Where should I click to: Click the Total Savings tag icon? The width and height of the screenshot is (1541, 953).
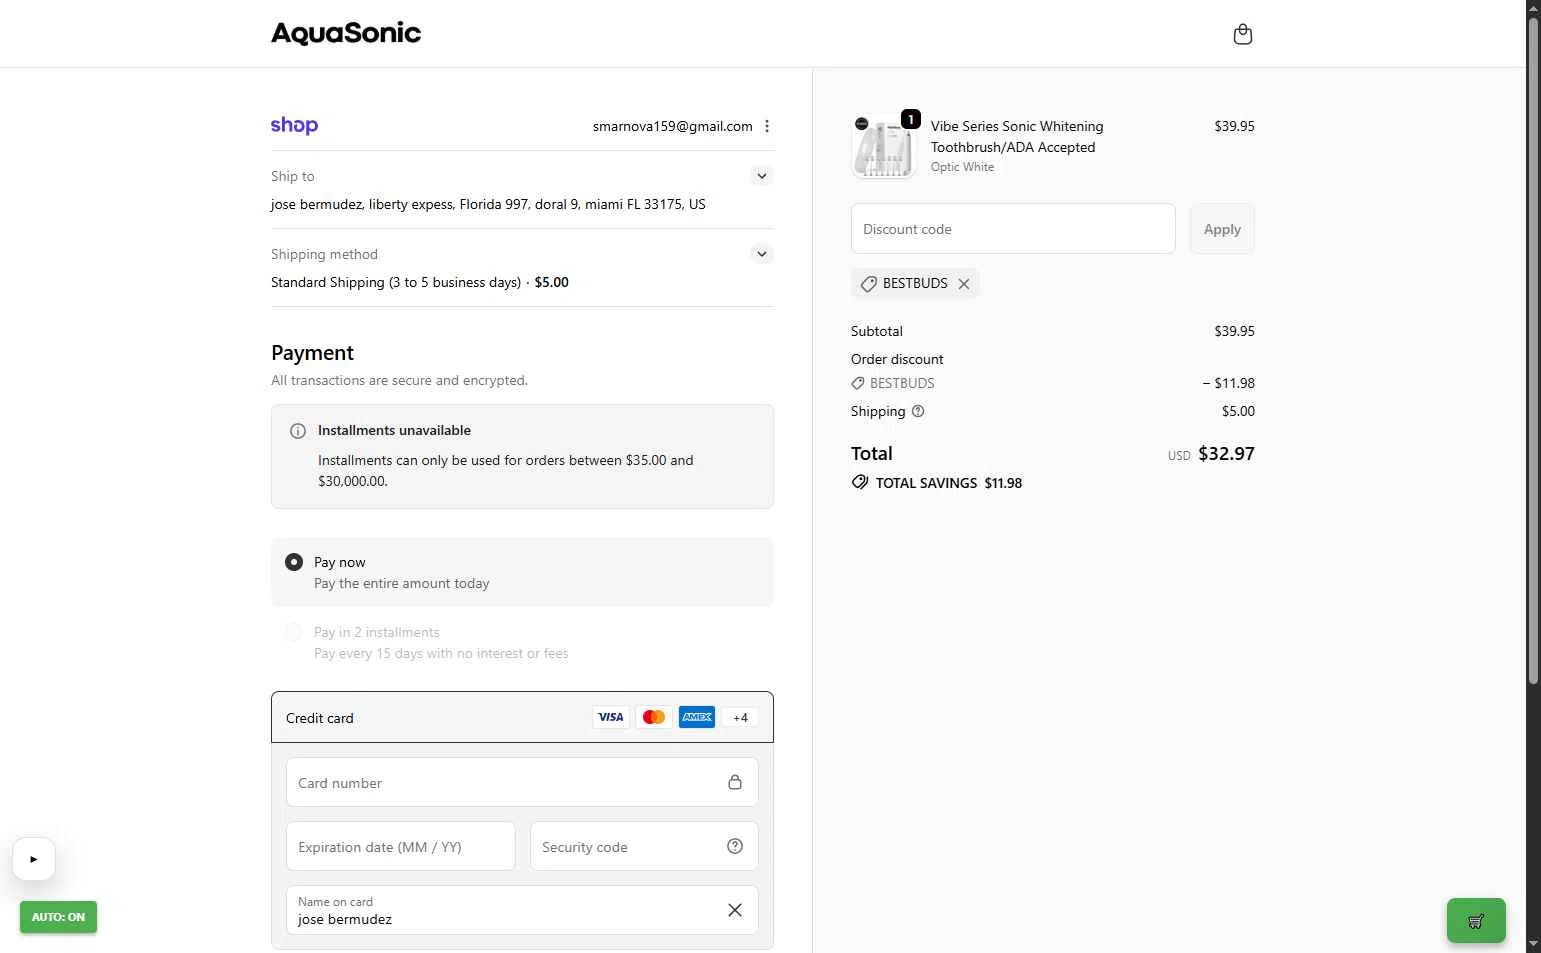pos(860,482)
